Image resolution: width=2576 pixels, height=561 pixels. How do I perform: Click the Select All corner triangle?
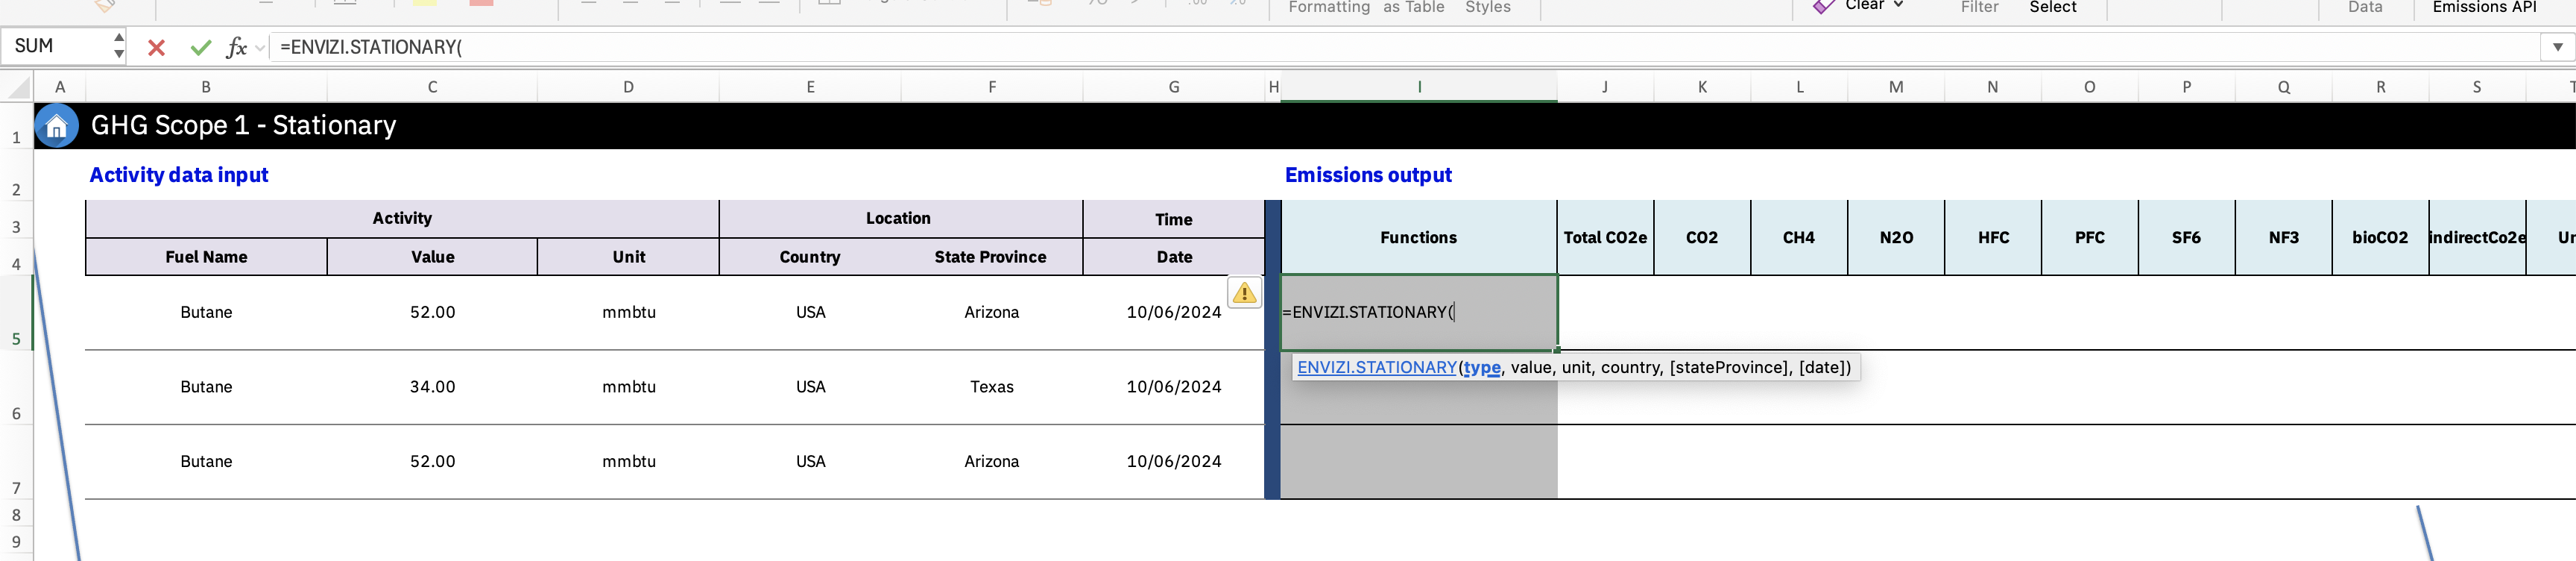click(18, 88)
